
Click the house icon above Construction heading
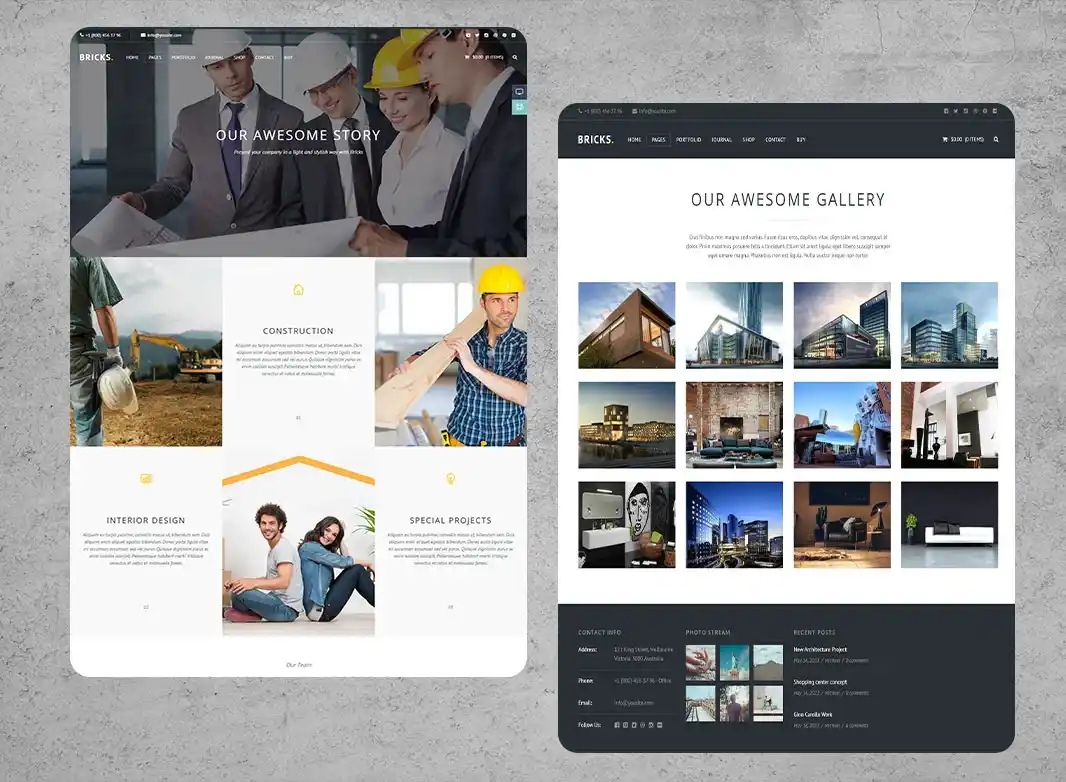[298, 290]
